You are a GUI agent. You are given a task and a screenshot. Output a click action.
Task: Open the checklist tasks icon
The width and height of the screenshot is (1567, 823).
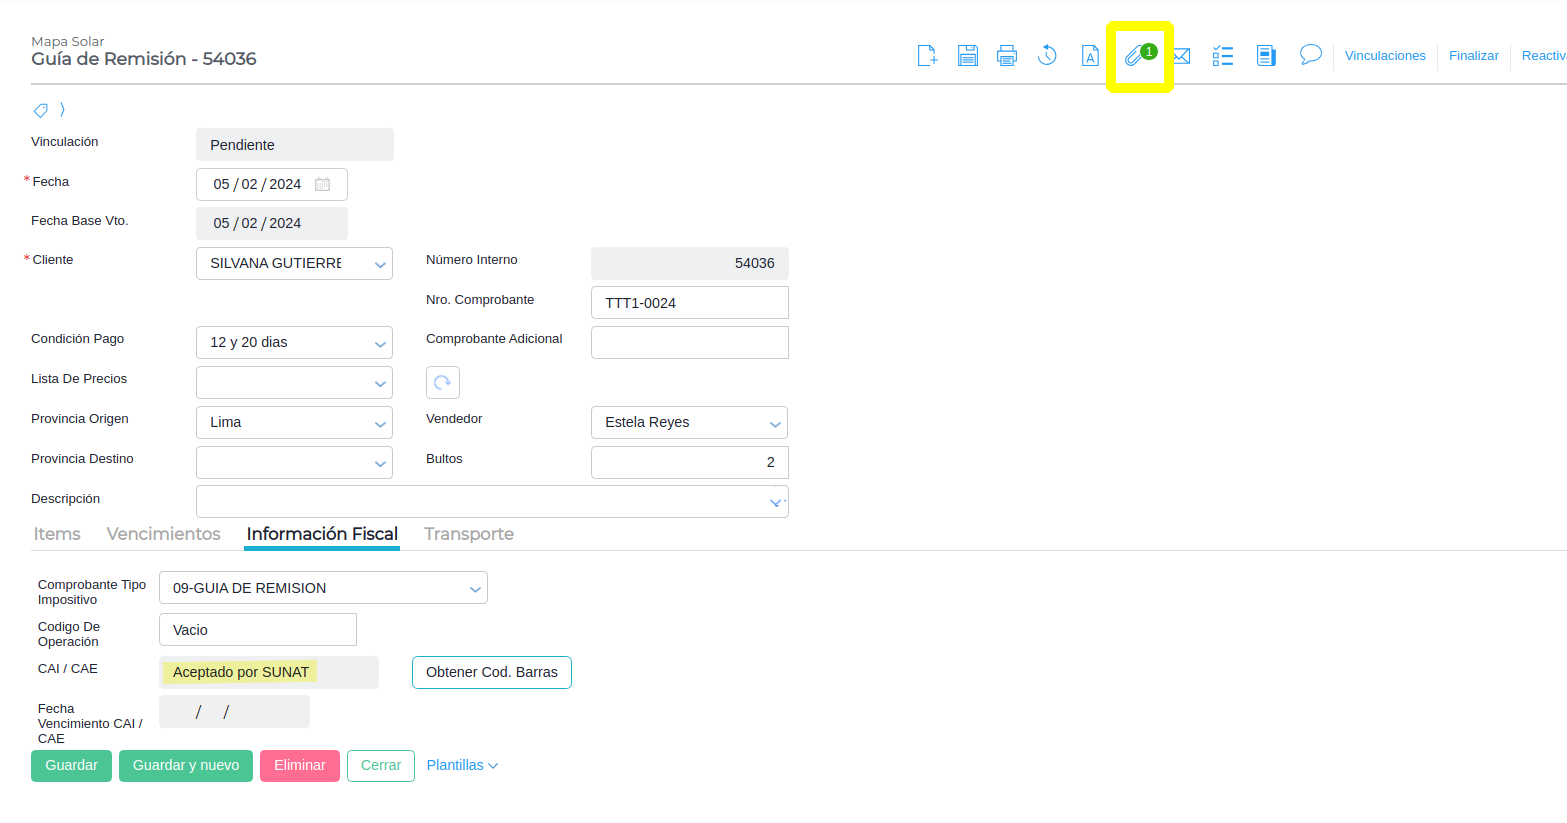point(1222,56)
